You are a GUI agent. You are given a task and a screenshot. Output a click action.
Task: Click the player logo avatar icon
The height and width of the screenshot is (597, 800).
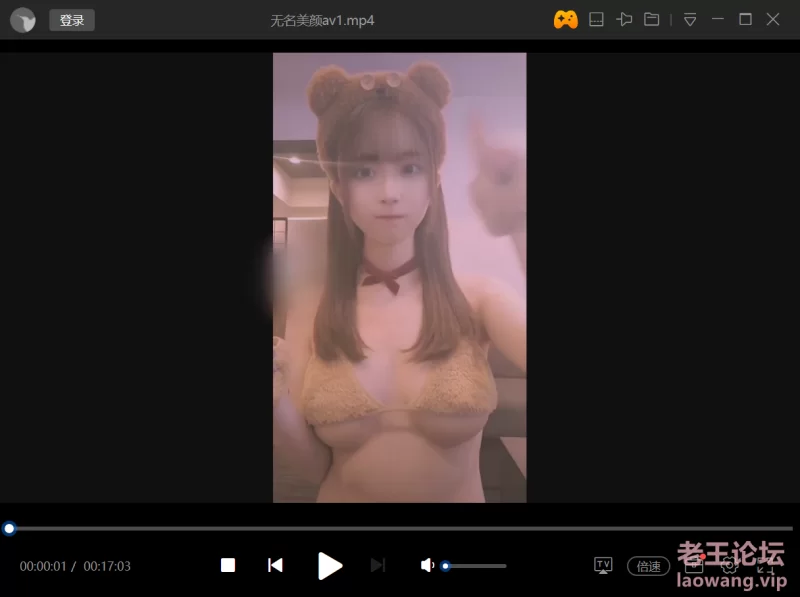point(22,20)
